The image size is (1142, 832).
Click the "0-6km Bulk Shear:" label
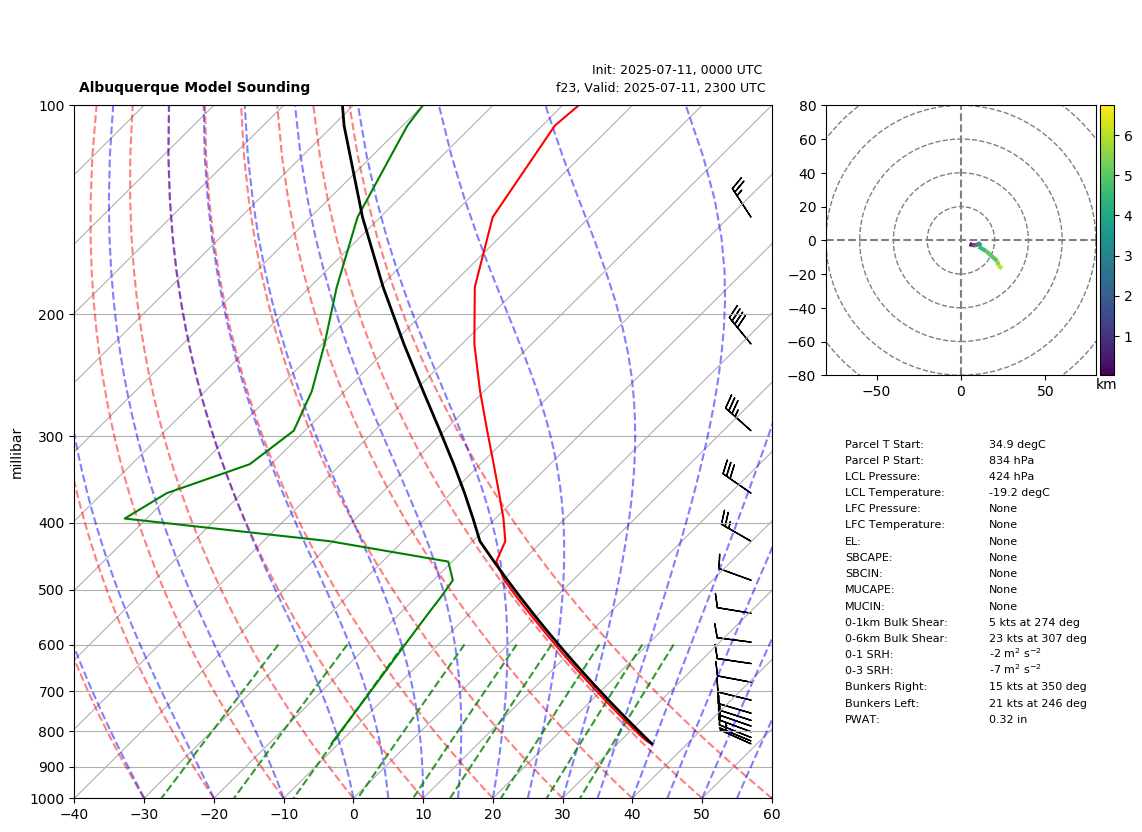(896, 639)
